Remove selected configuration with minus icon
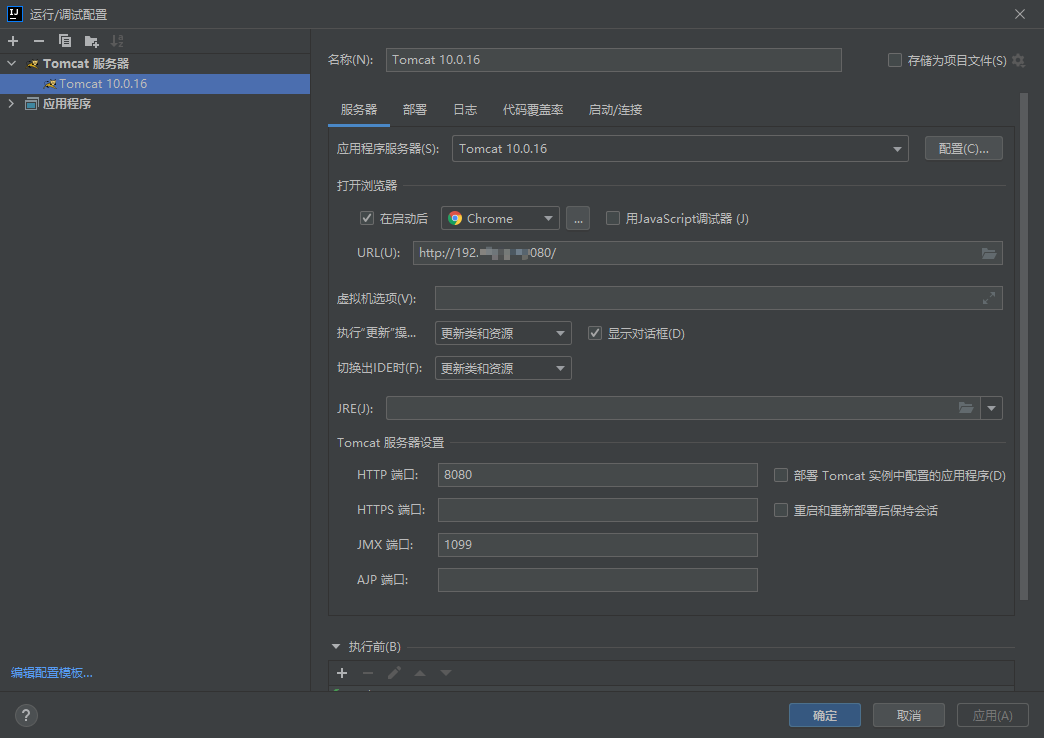Screen dimensions: 1044x738 (39, 41)
